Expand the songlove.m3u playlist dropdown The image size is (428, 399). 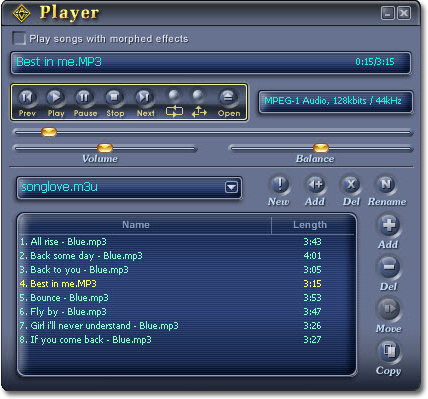(x=232, y=187)
